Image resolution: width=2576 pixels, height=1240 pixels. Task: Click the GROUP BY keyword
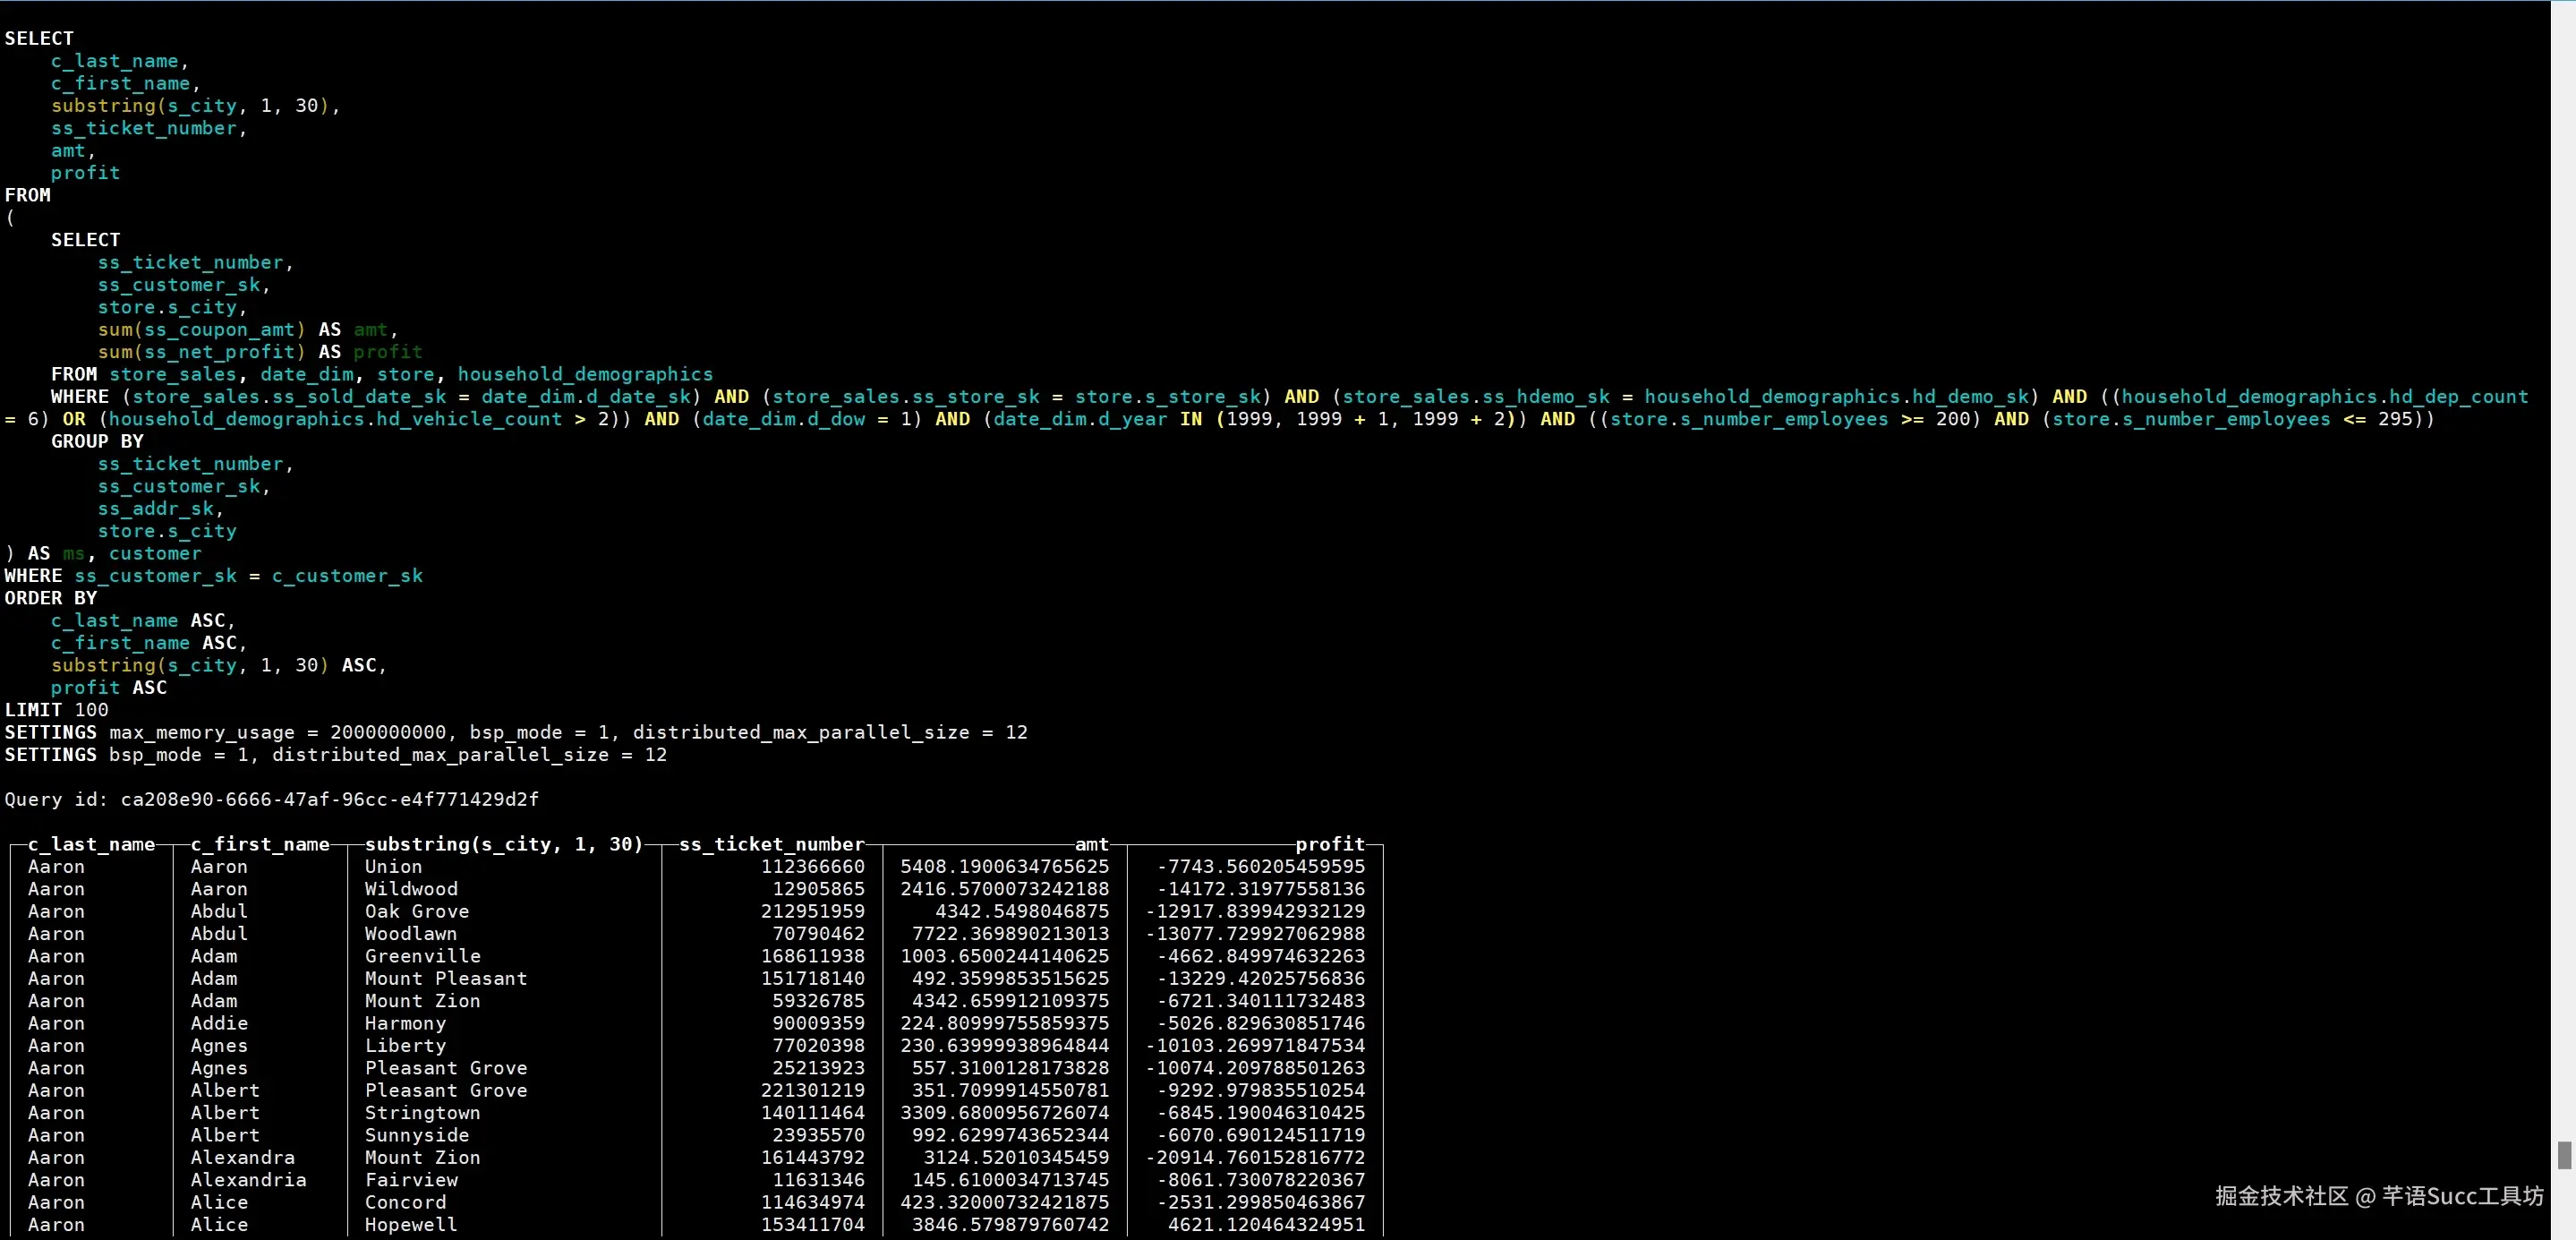coord(97,441)
